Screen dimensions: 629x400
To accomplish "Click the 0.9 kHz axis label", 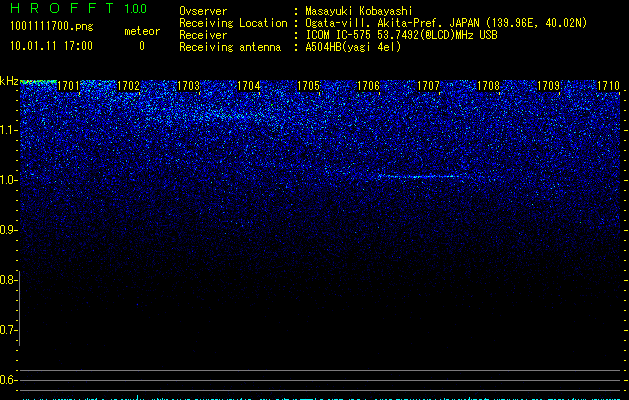I will point(7,230).
